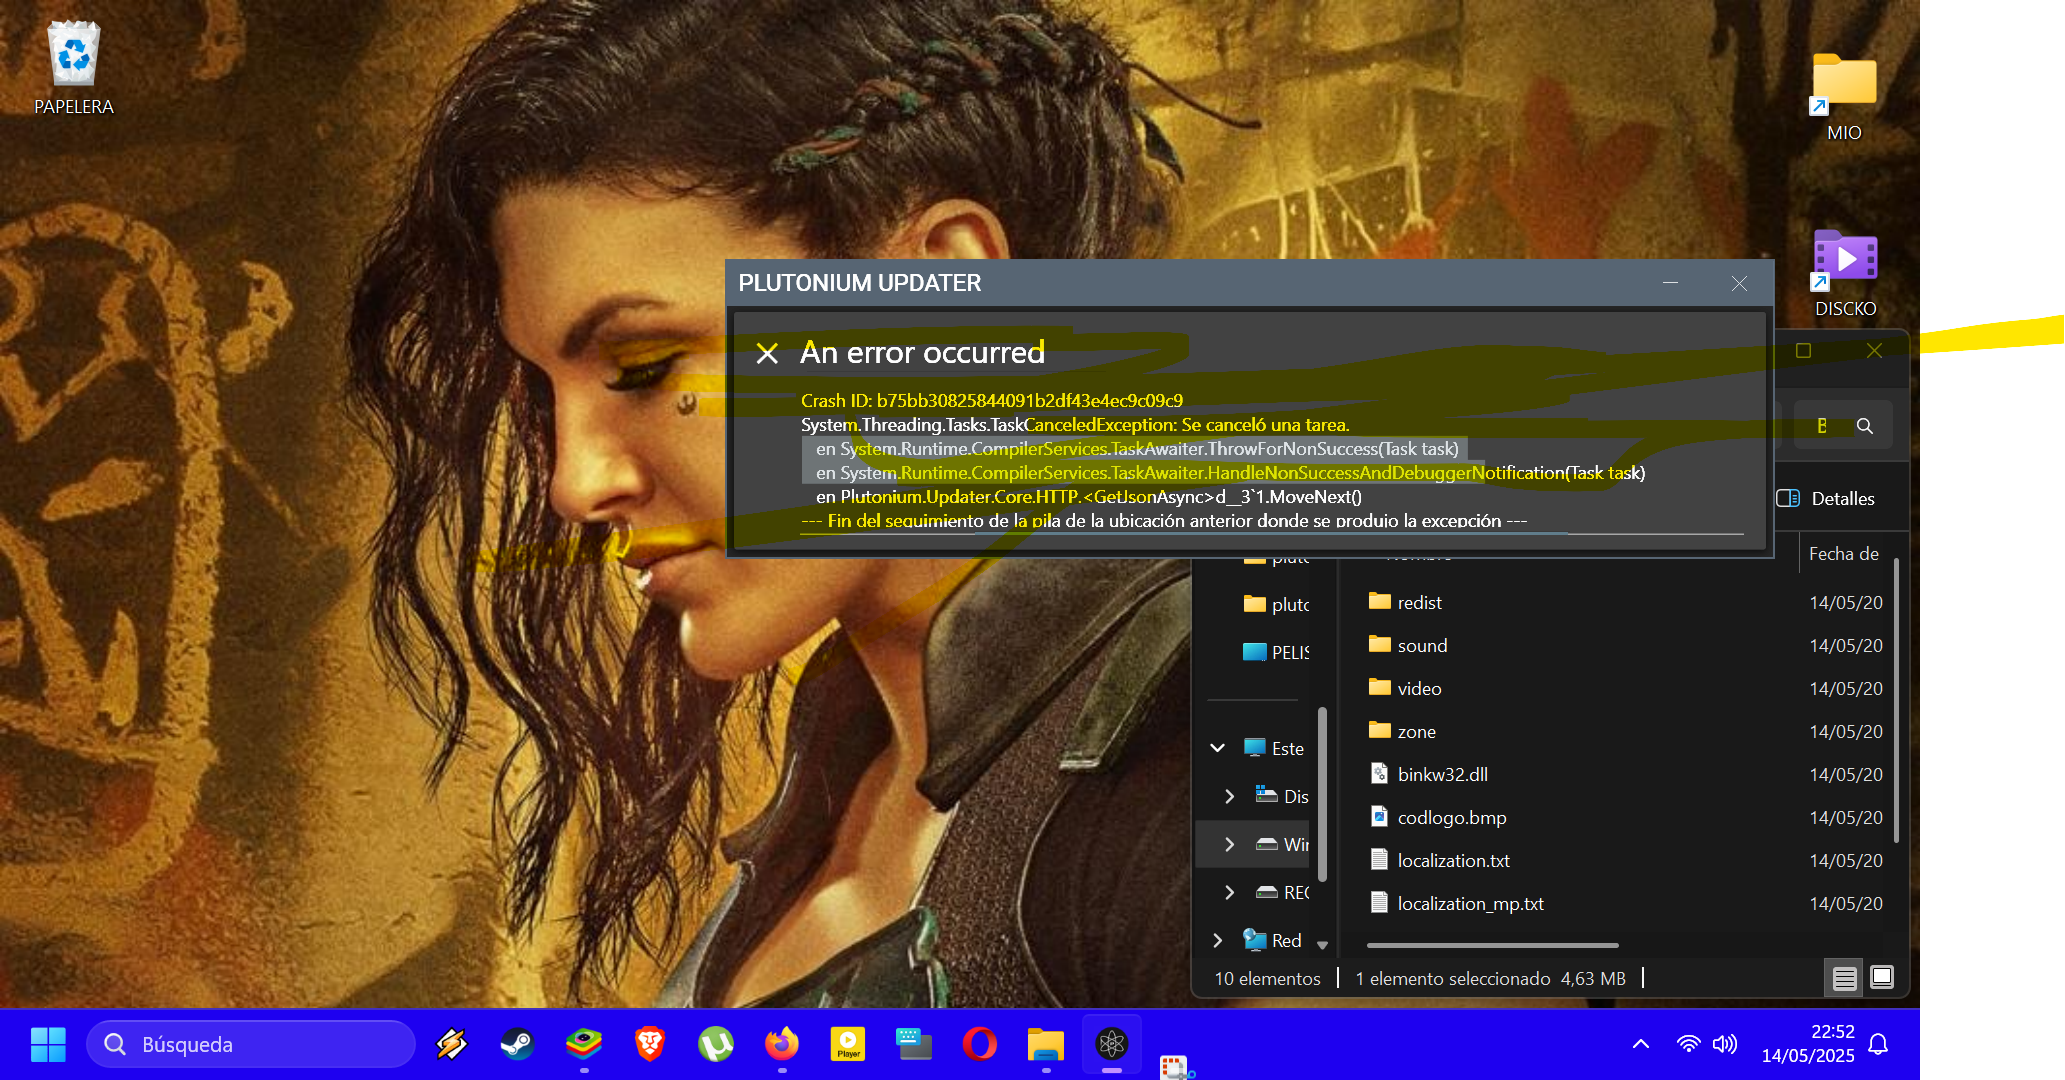Maximize the File Explorer window
The image size is (2065, 1080).
pos(1803,351)
